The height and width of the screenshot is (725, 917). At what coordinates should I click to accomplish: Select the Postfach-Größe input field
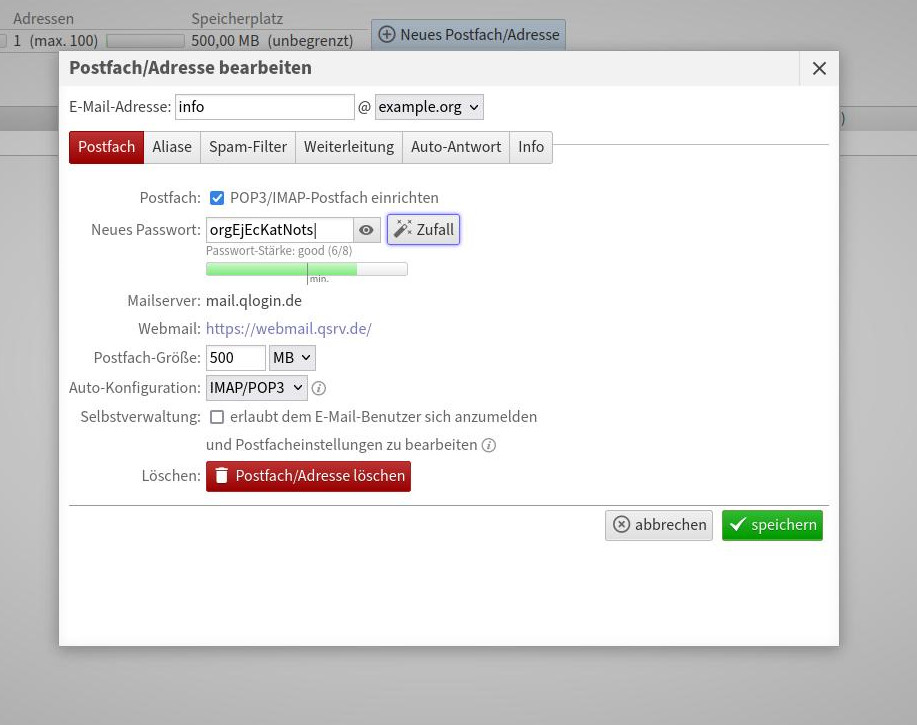coord(235,357)
